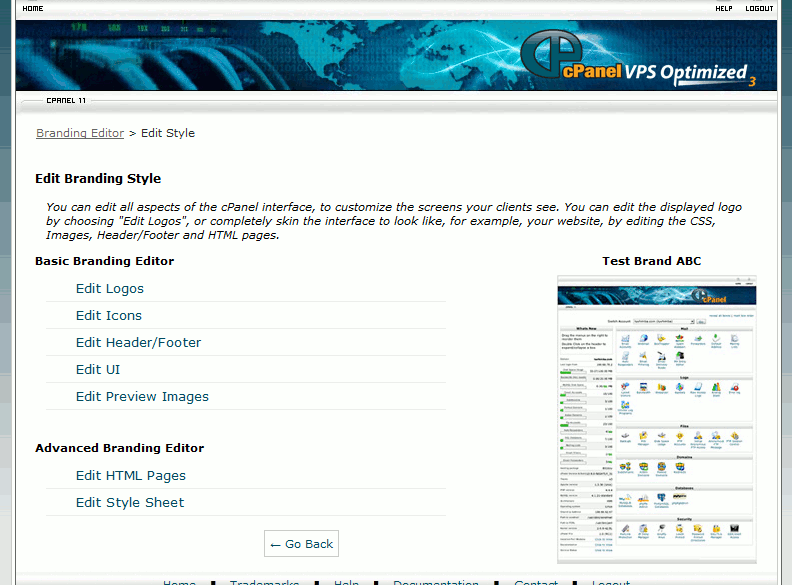Viewport: 792px width, 585px height.
Task: Open Edit Icons
Action: tap(109, 315)
